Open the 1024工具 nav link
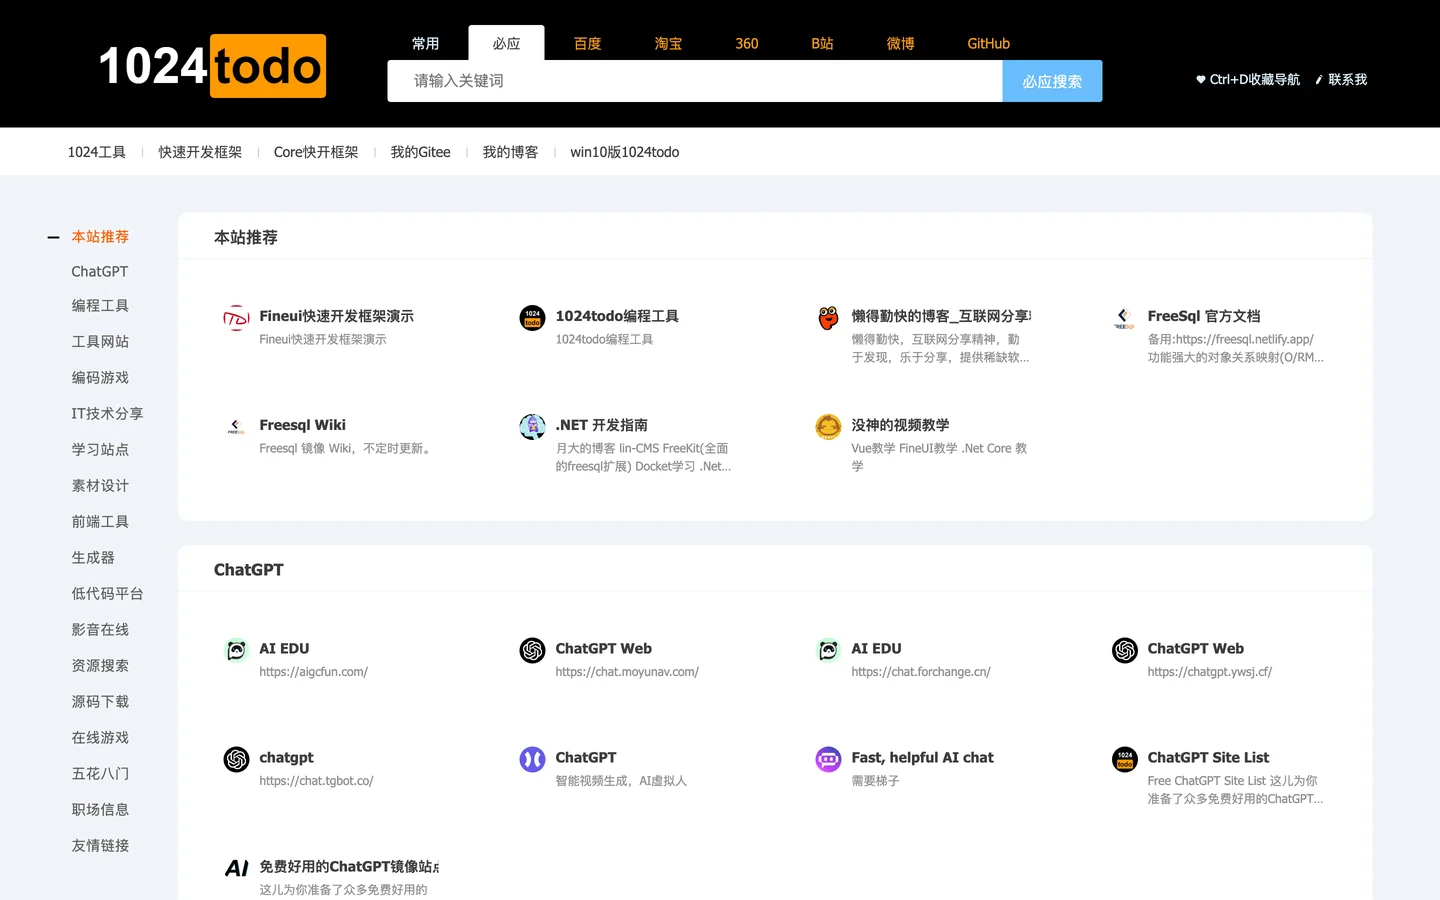This screenshot has width=1440, height=900. (97, 152)
